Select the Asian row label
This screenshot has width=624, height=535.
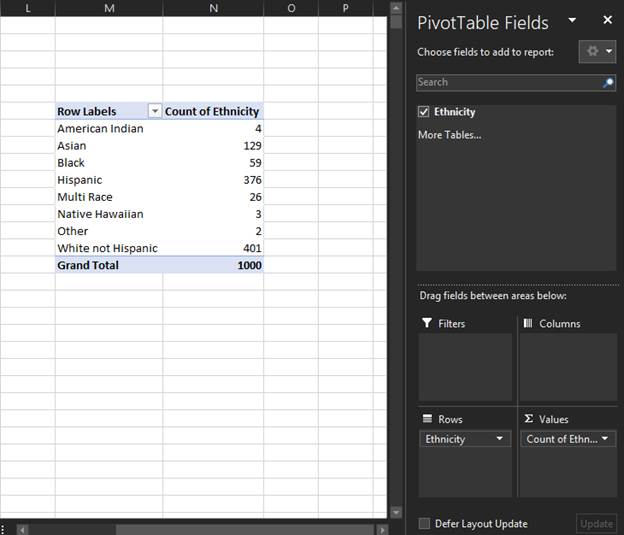coord(109,145)
